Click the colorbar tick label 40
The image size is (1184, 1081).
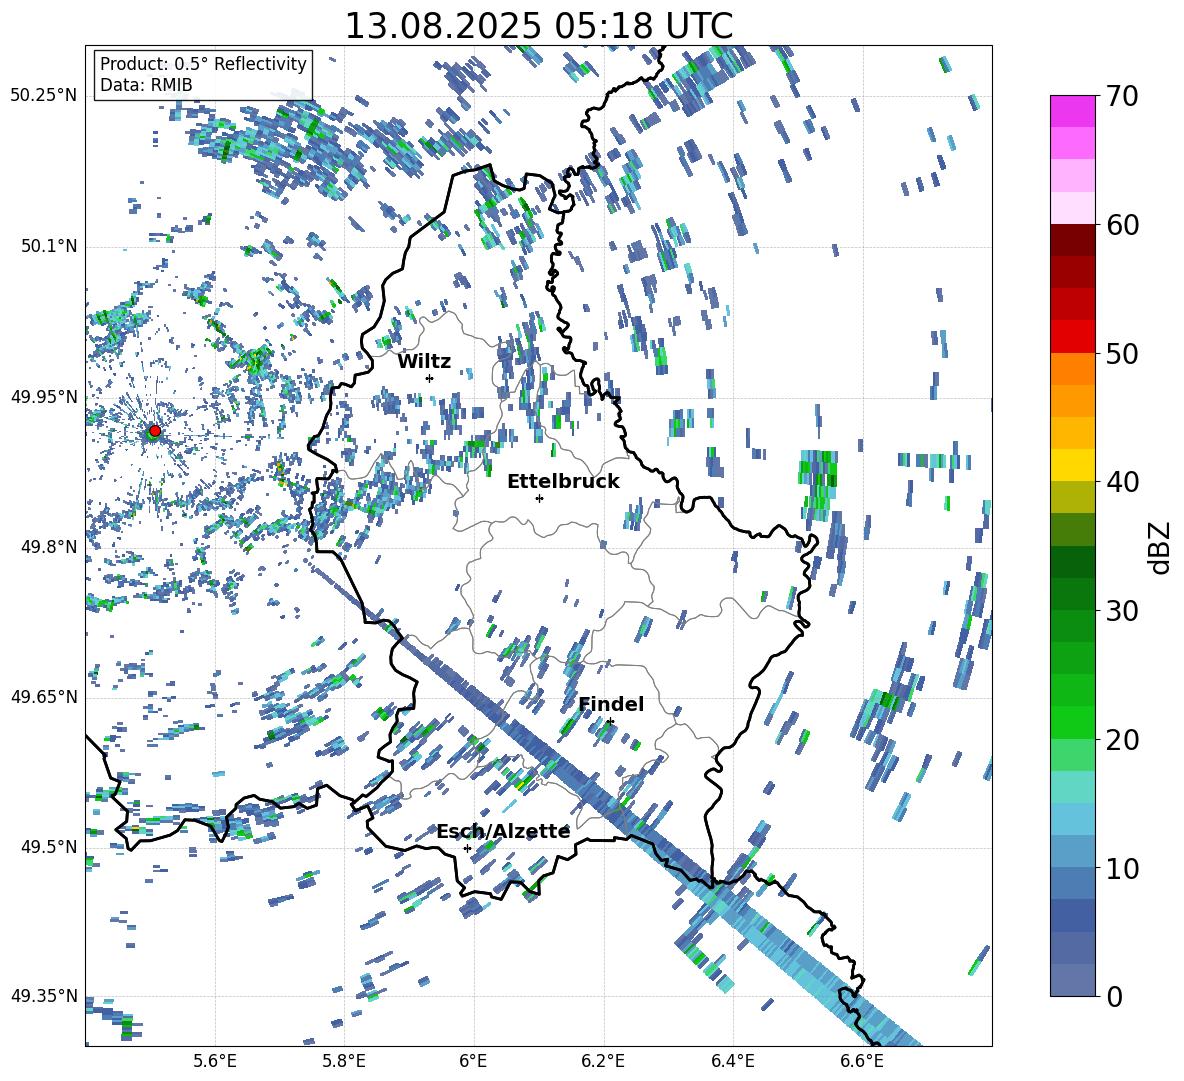click(x=1121, y=482)
